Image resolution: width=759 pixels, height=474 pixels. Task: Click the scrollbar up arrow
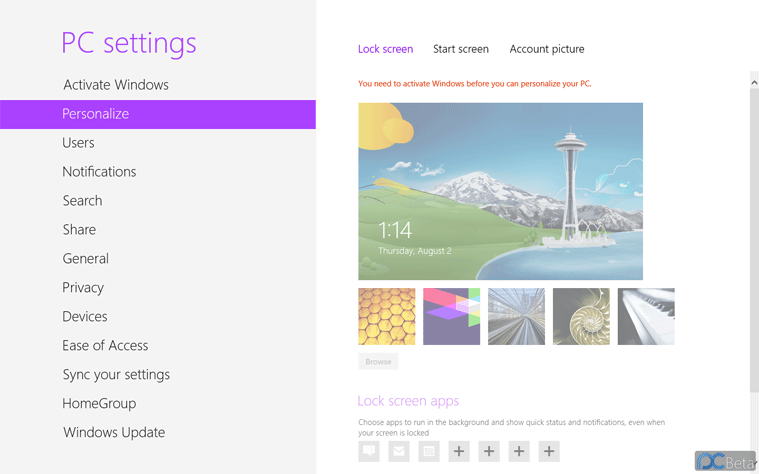tap(754, 83)
